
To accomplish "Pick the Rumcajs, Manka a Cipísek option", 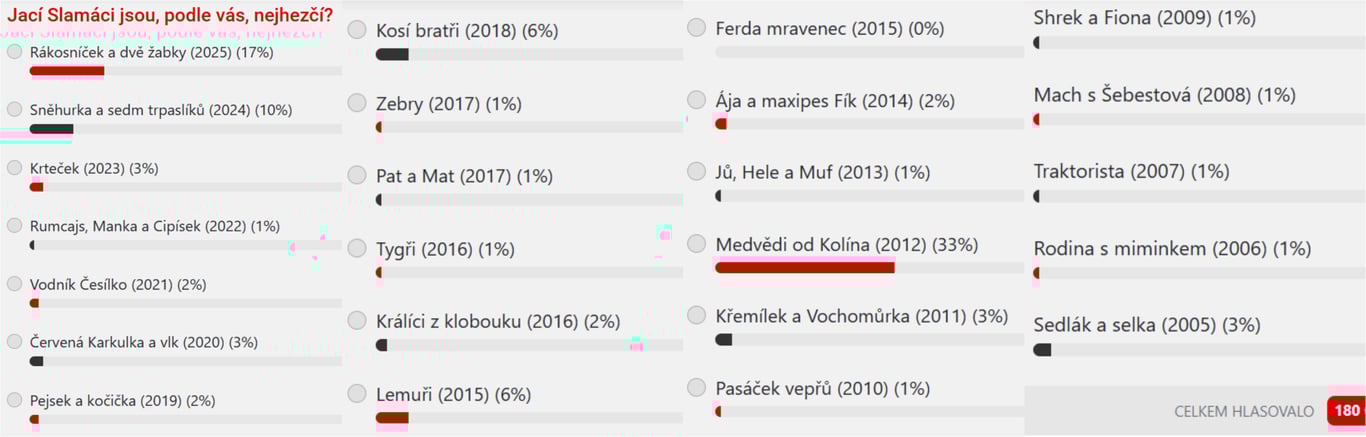I will click(x=14, y=226).
